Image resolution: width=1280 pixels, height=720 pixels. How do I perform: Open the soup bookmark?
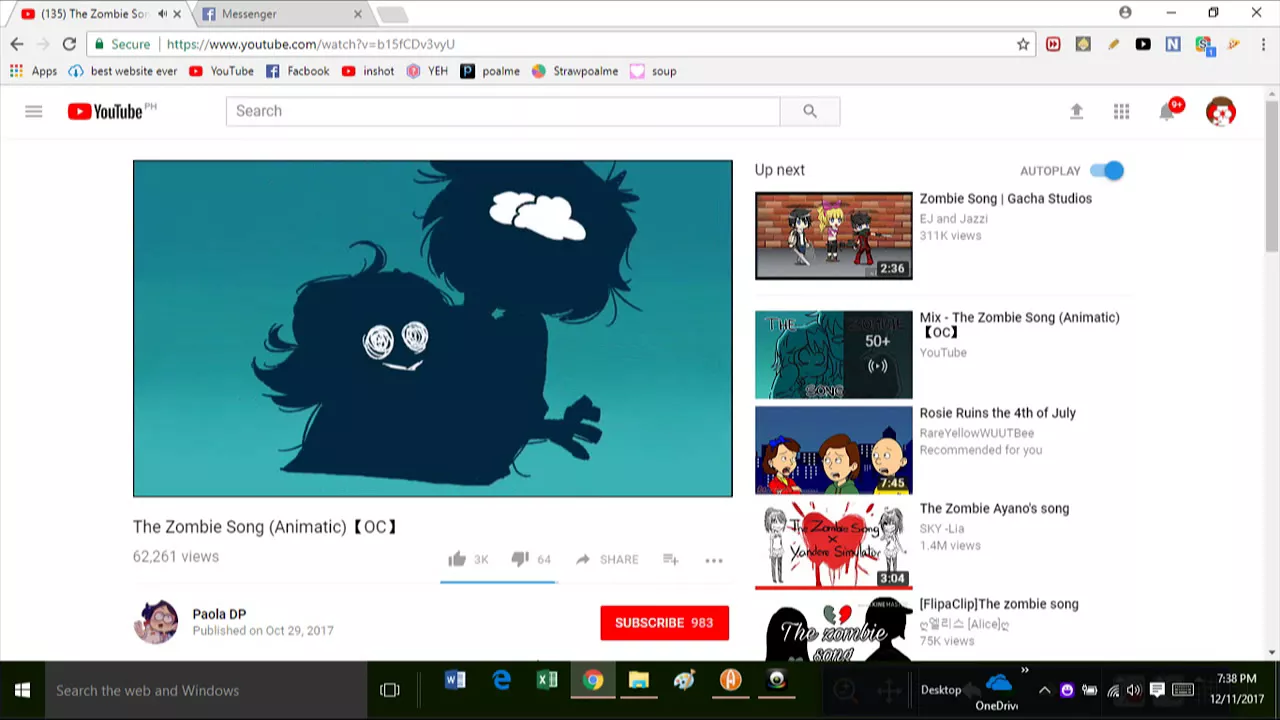tap(653, 71)
